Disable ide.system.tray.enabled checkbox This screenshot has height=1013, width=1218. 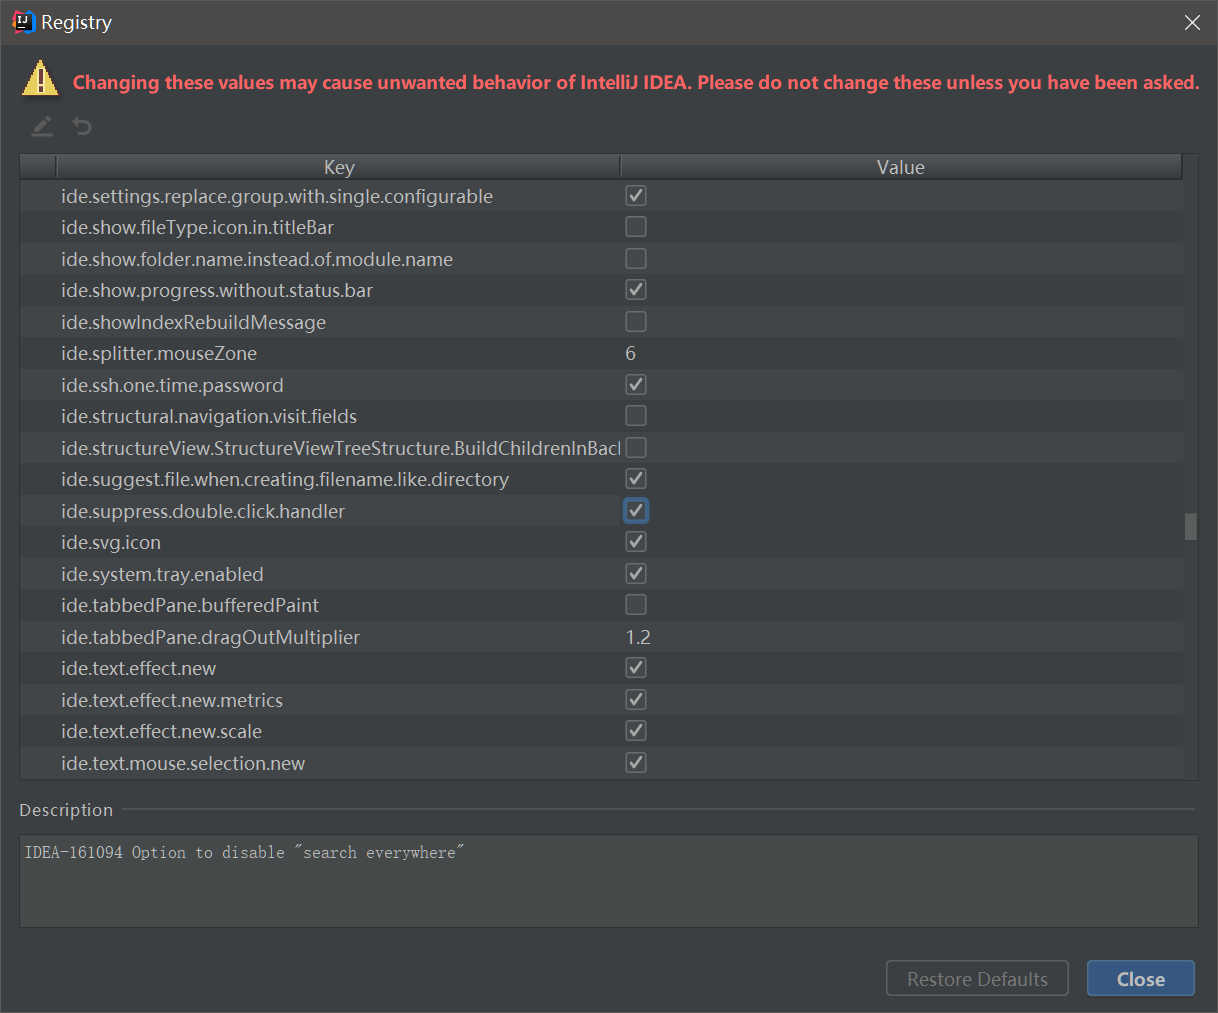tap(636, 573)
